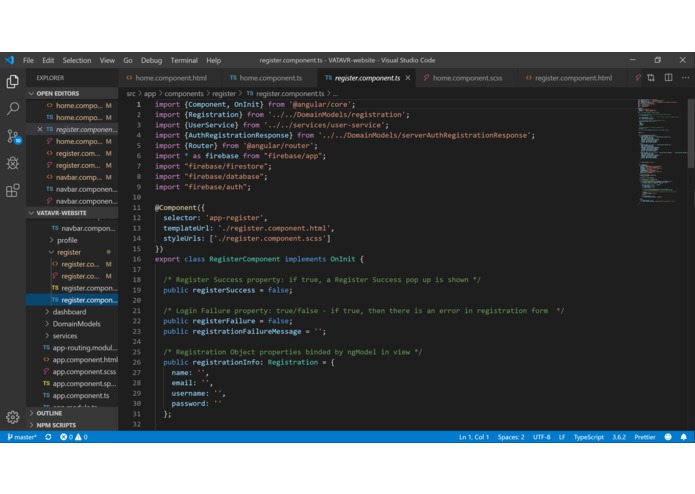Click the Explorer panel title

50,78
